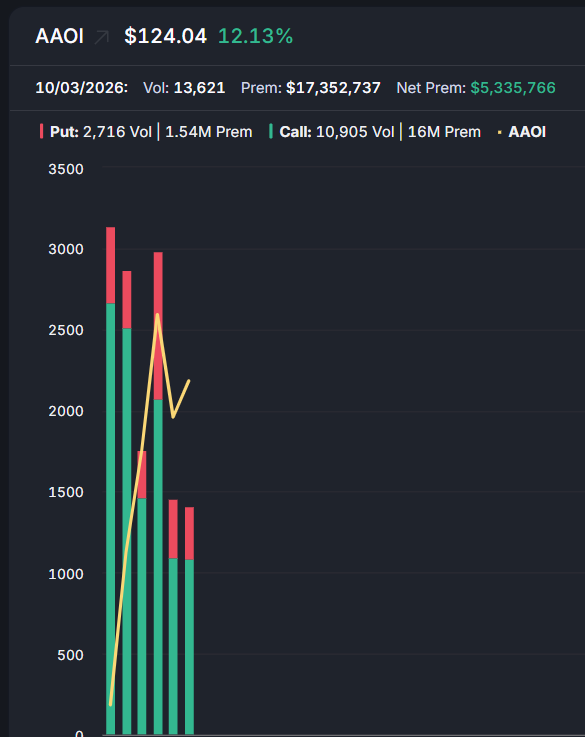This screenshot has height=737, width=585.
Task: Click the Vol: 13,621 value
Action: (184, 88)
